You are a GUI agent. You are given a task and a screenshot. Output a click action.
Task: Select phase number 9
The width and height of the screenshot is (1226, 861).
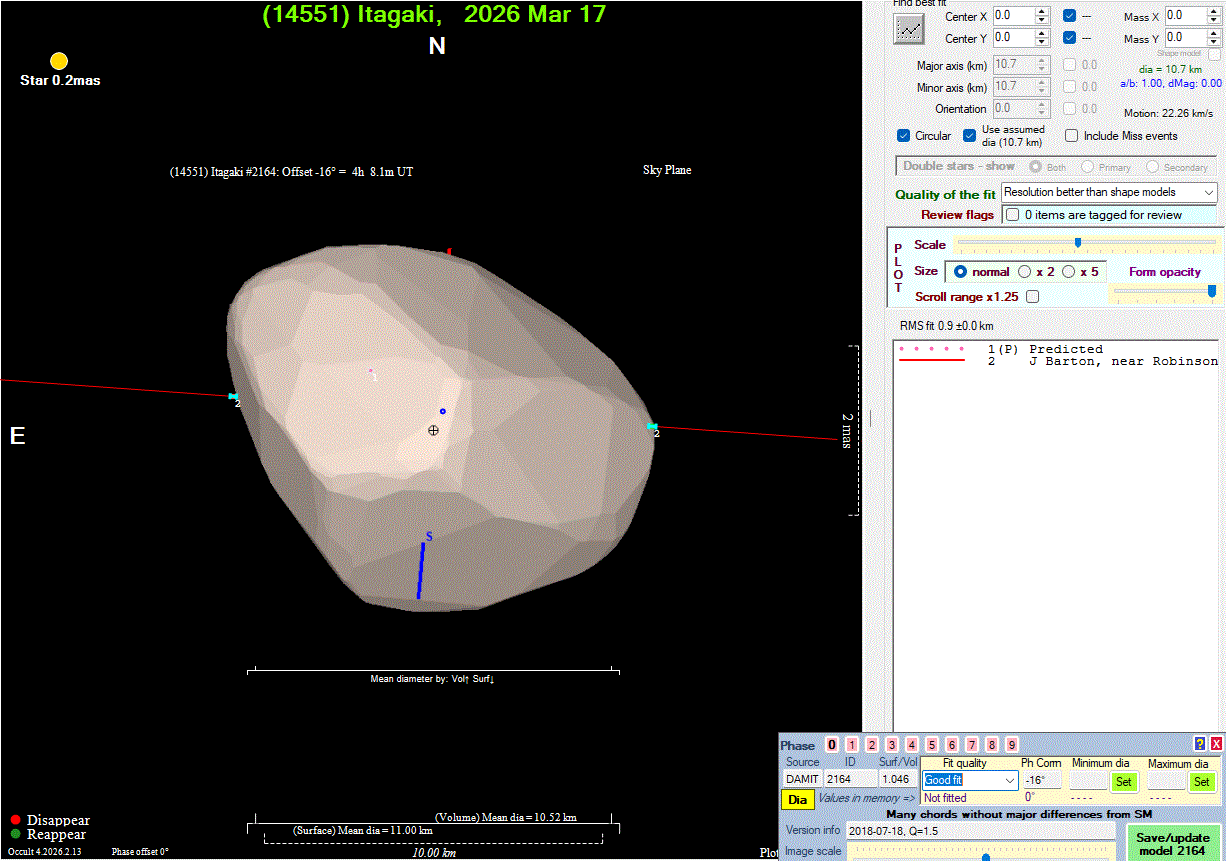click(1012, 745)
